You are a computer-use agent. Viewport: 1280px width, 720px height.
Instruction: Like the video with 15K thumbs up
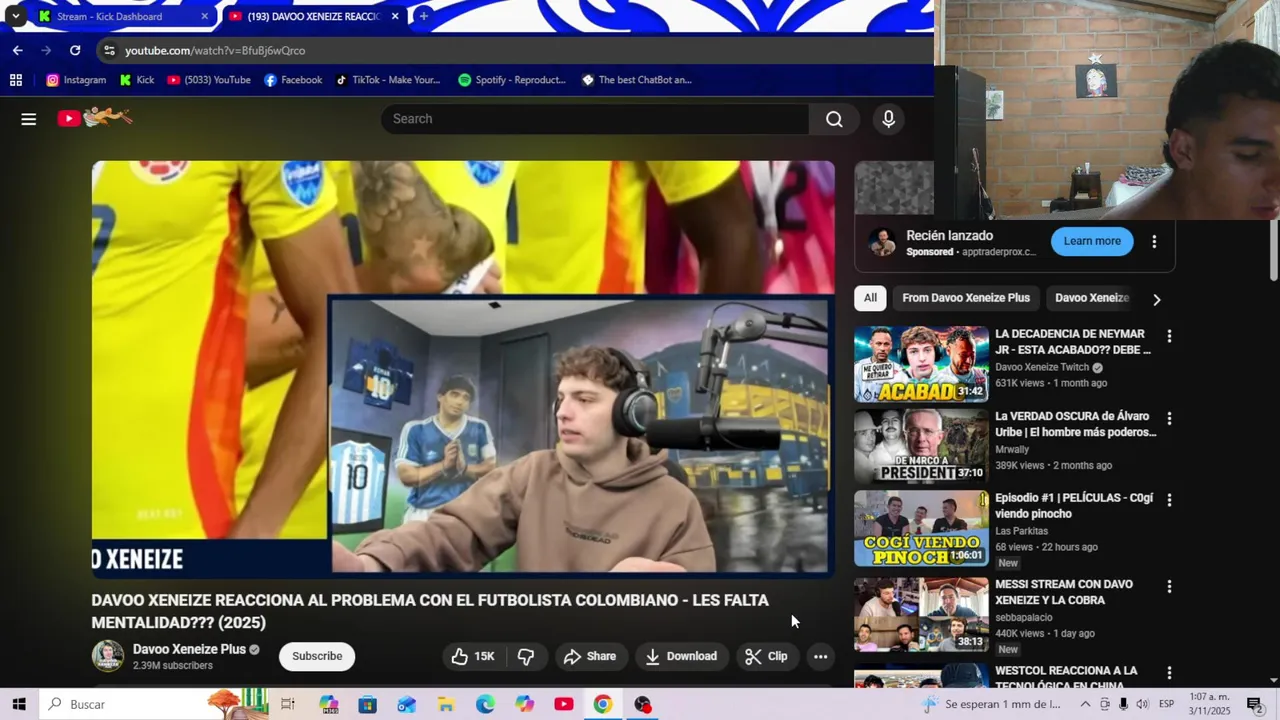[472, 656]
